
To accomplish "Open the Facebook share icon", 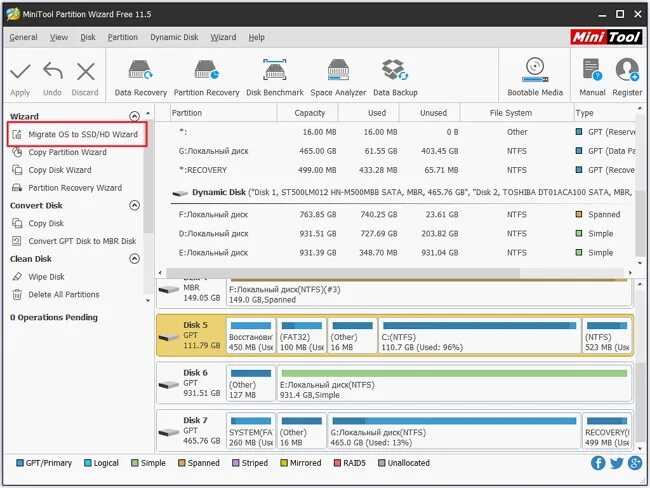I will pyautogui.click(x=597, y=463).
